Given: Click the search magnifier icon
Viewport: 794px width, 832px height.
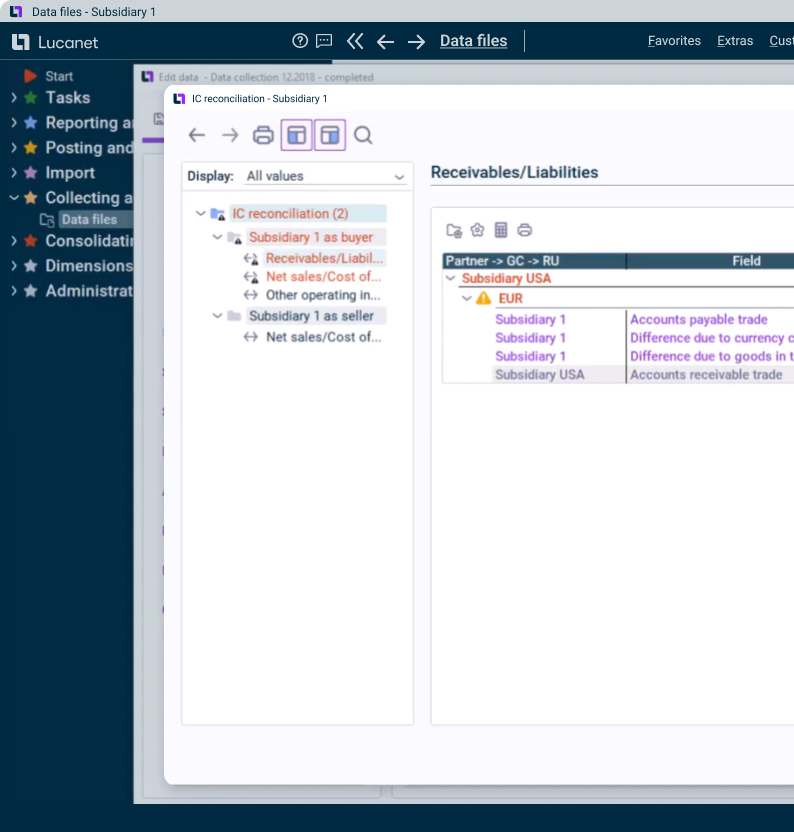Looking at the screenshot, I should (363, 135).
